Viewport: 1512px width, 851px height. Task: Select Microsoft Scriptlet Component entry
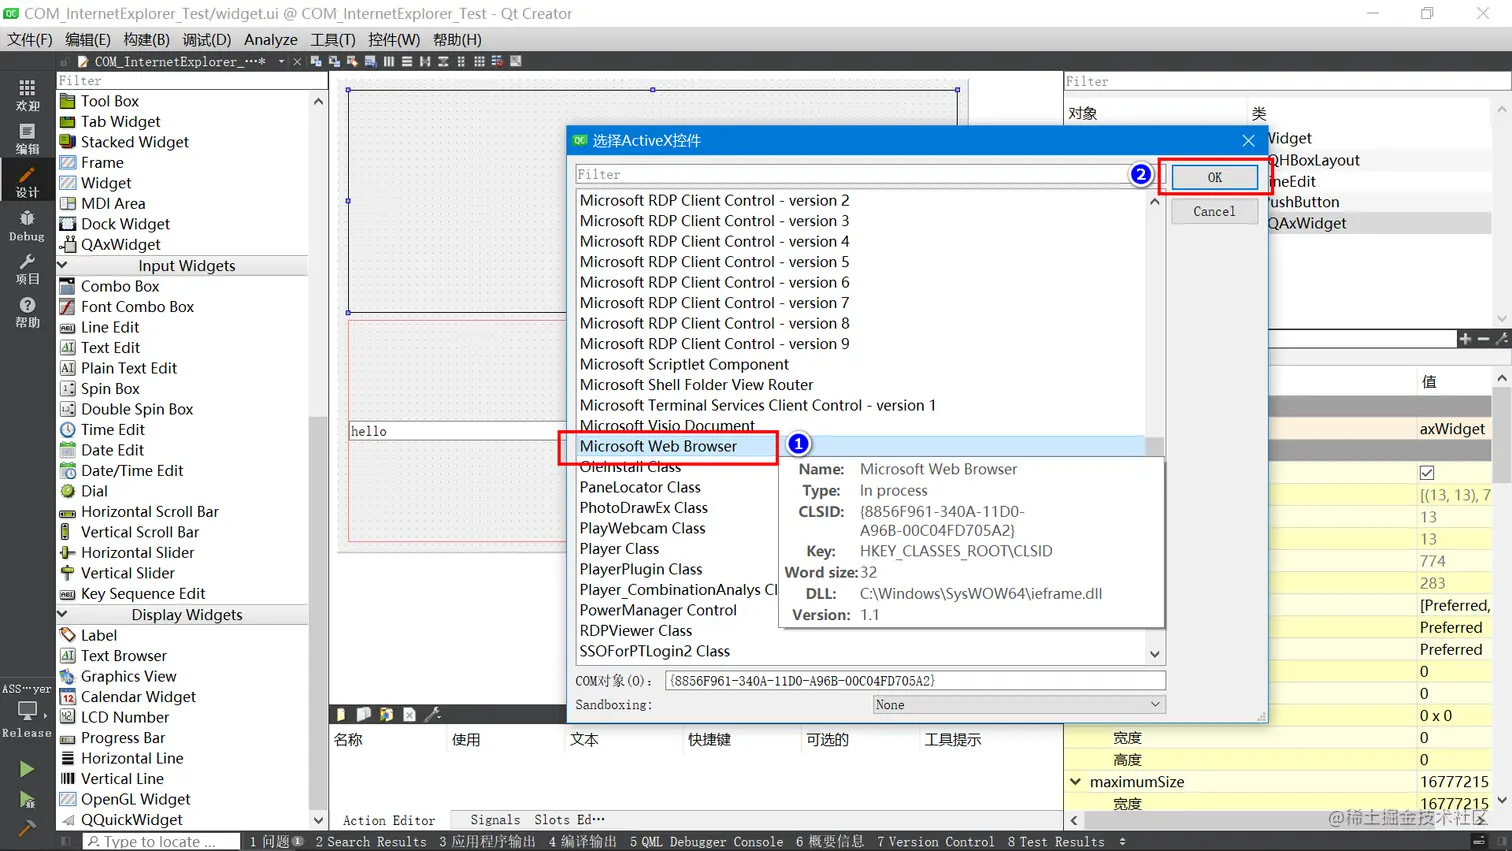click(x=684, y=364)
